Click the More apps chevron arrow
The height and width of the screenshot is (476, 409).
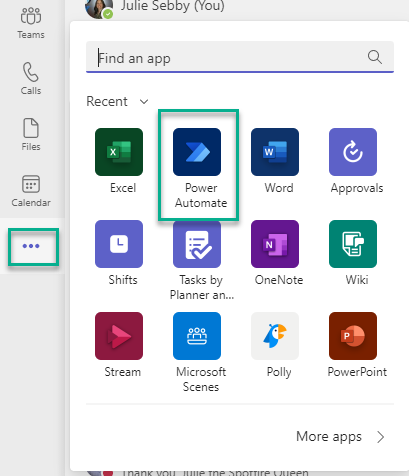pyautogui.click(x=380, y=437)
